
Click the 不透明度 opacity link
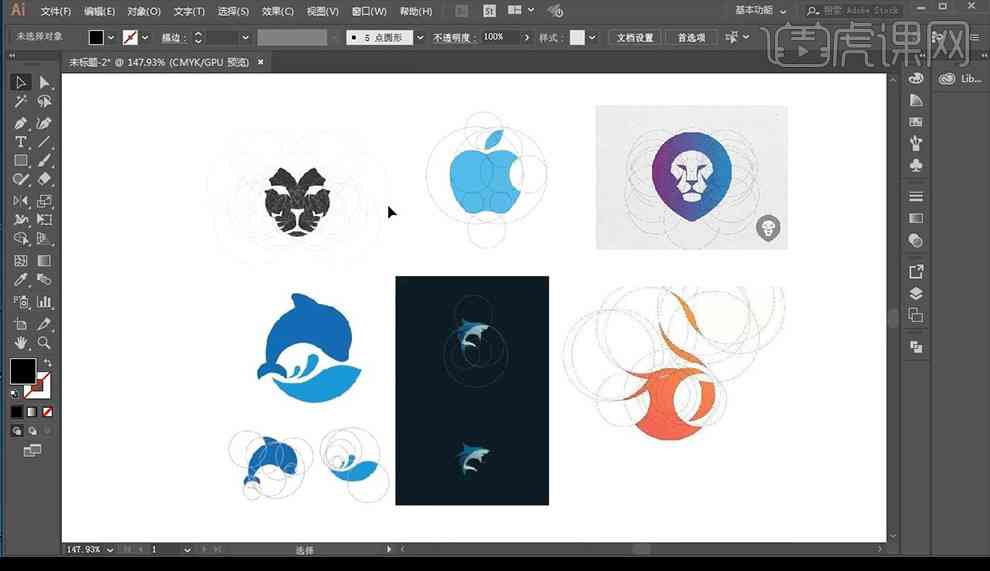(451, 38)
